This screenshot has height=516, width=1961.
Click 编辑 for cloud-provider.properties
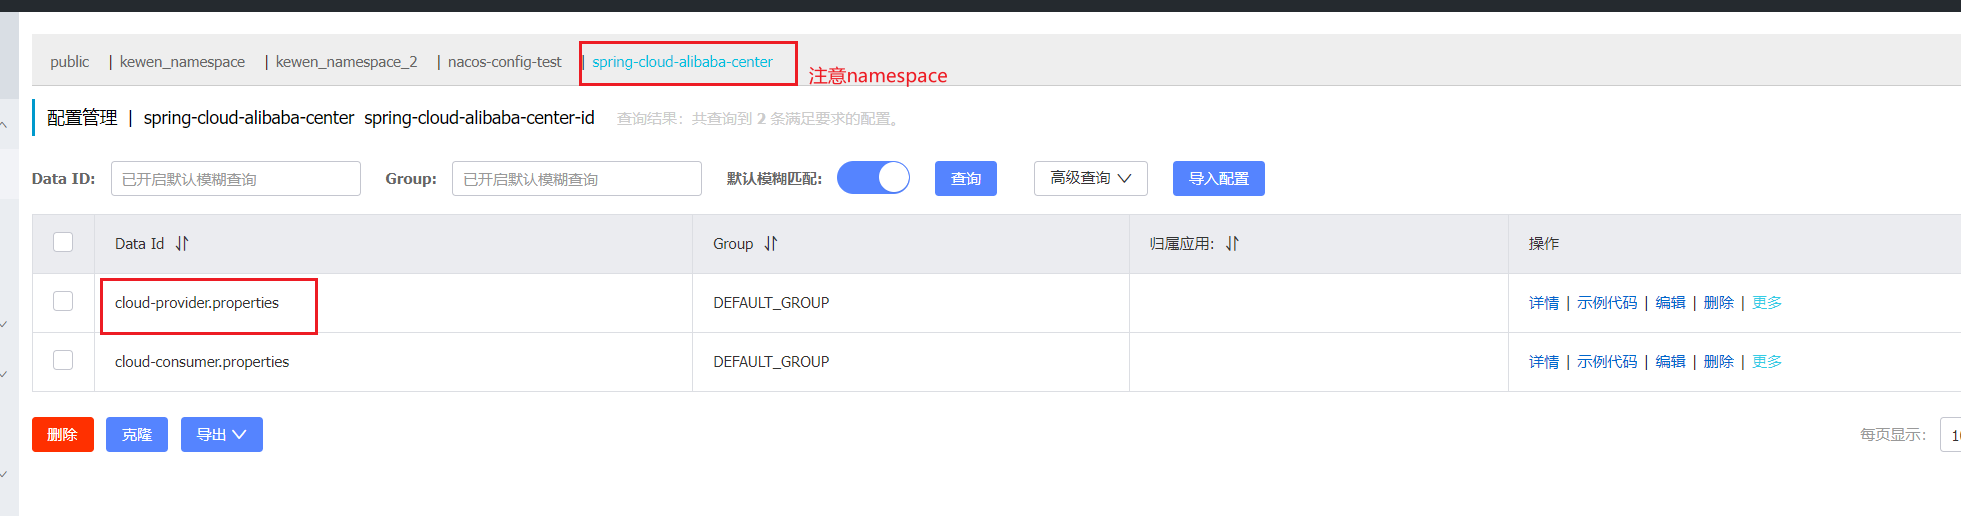coord(1670,302)
